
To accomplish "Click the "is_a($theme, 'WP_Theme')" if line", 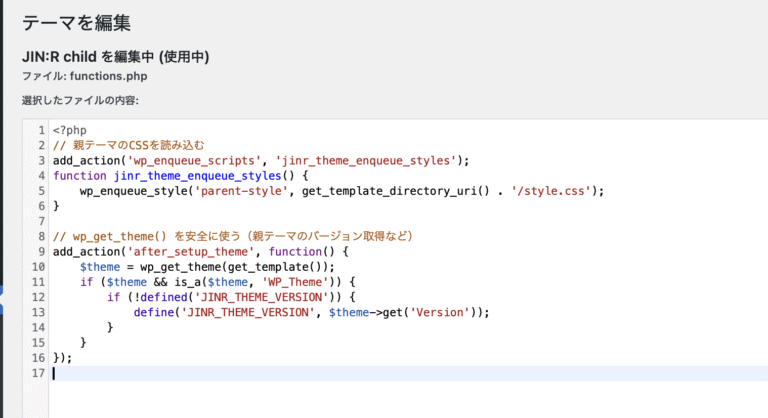I will point(218,282).
